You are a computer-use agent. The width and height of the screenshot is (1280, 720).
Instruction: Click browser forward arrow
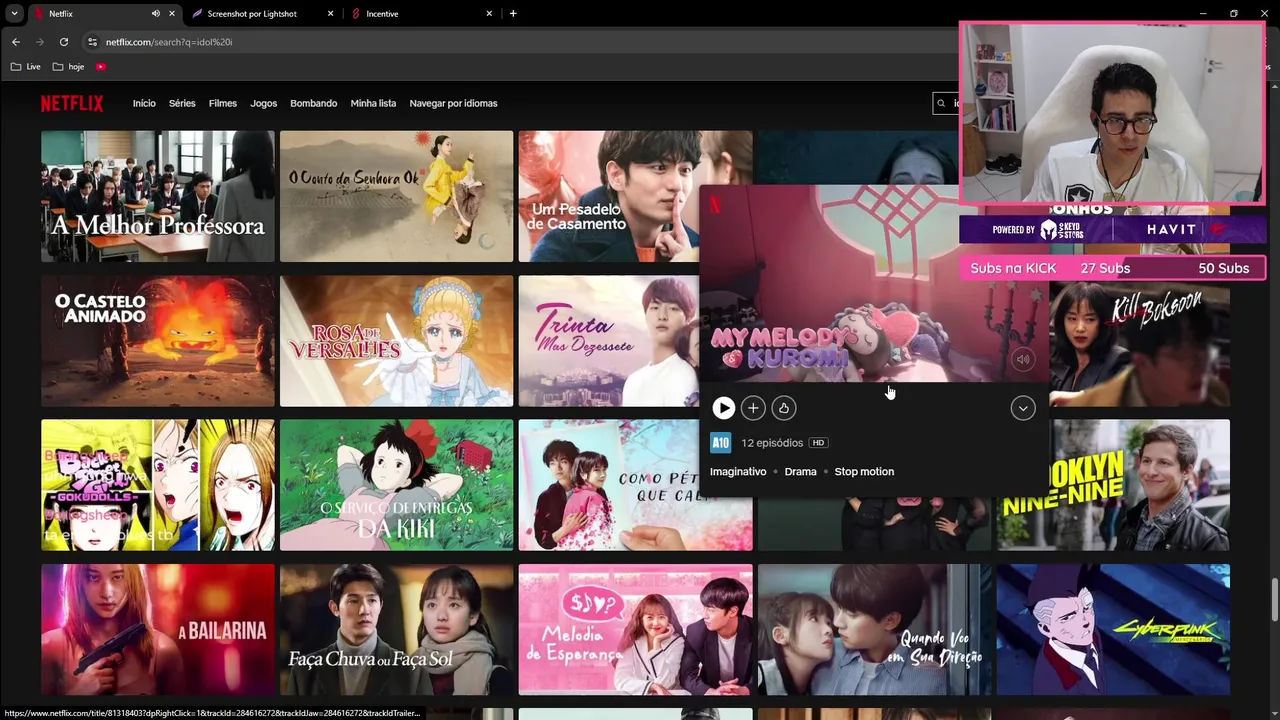[40, 42]
